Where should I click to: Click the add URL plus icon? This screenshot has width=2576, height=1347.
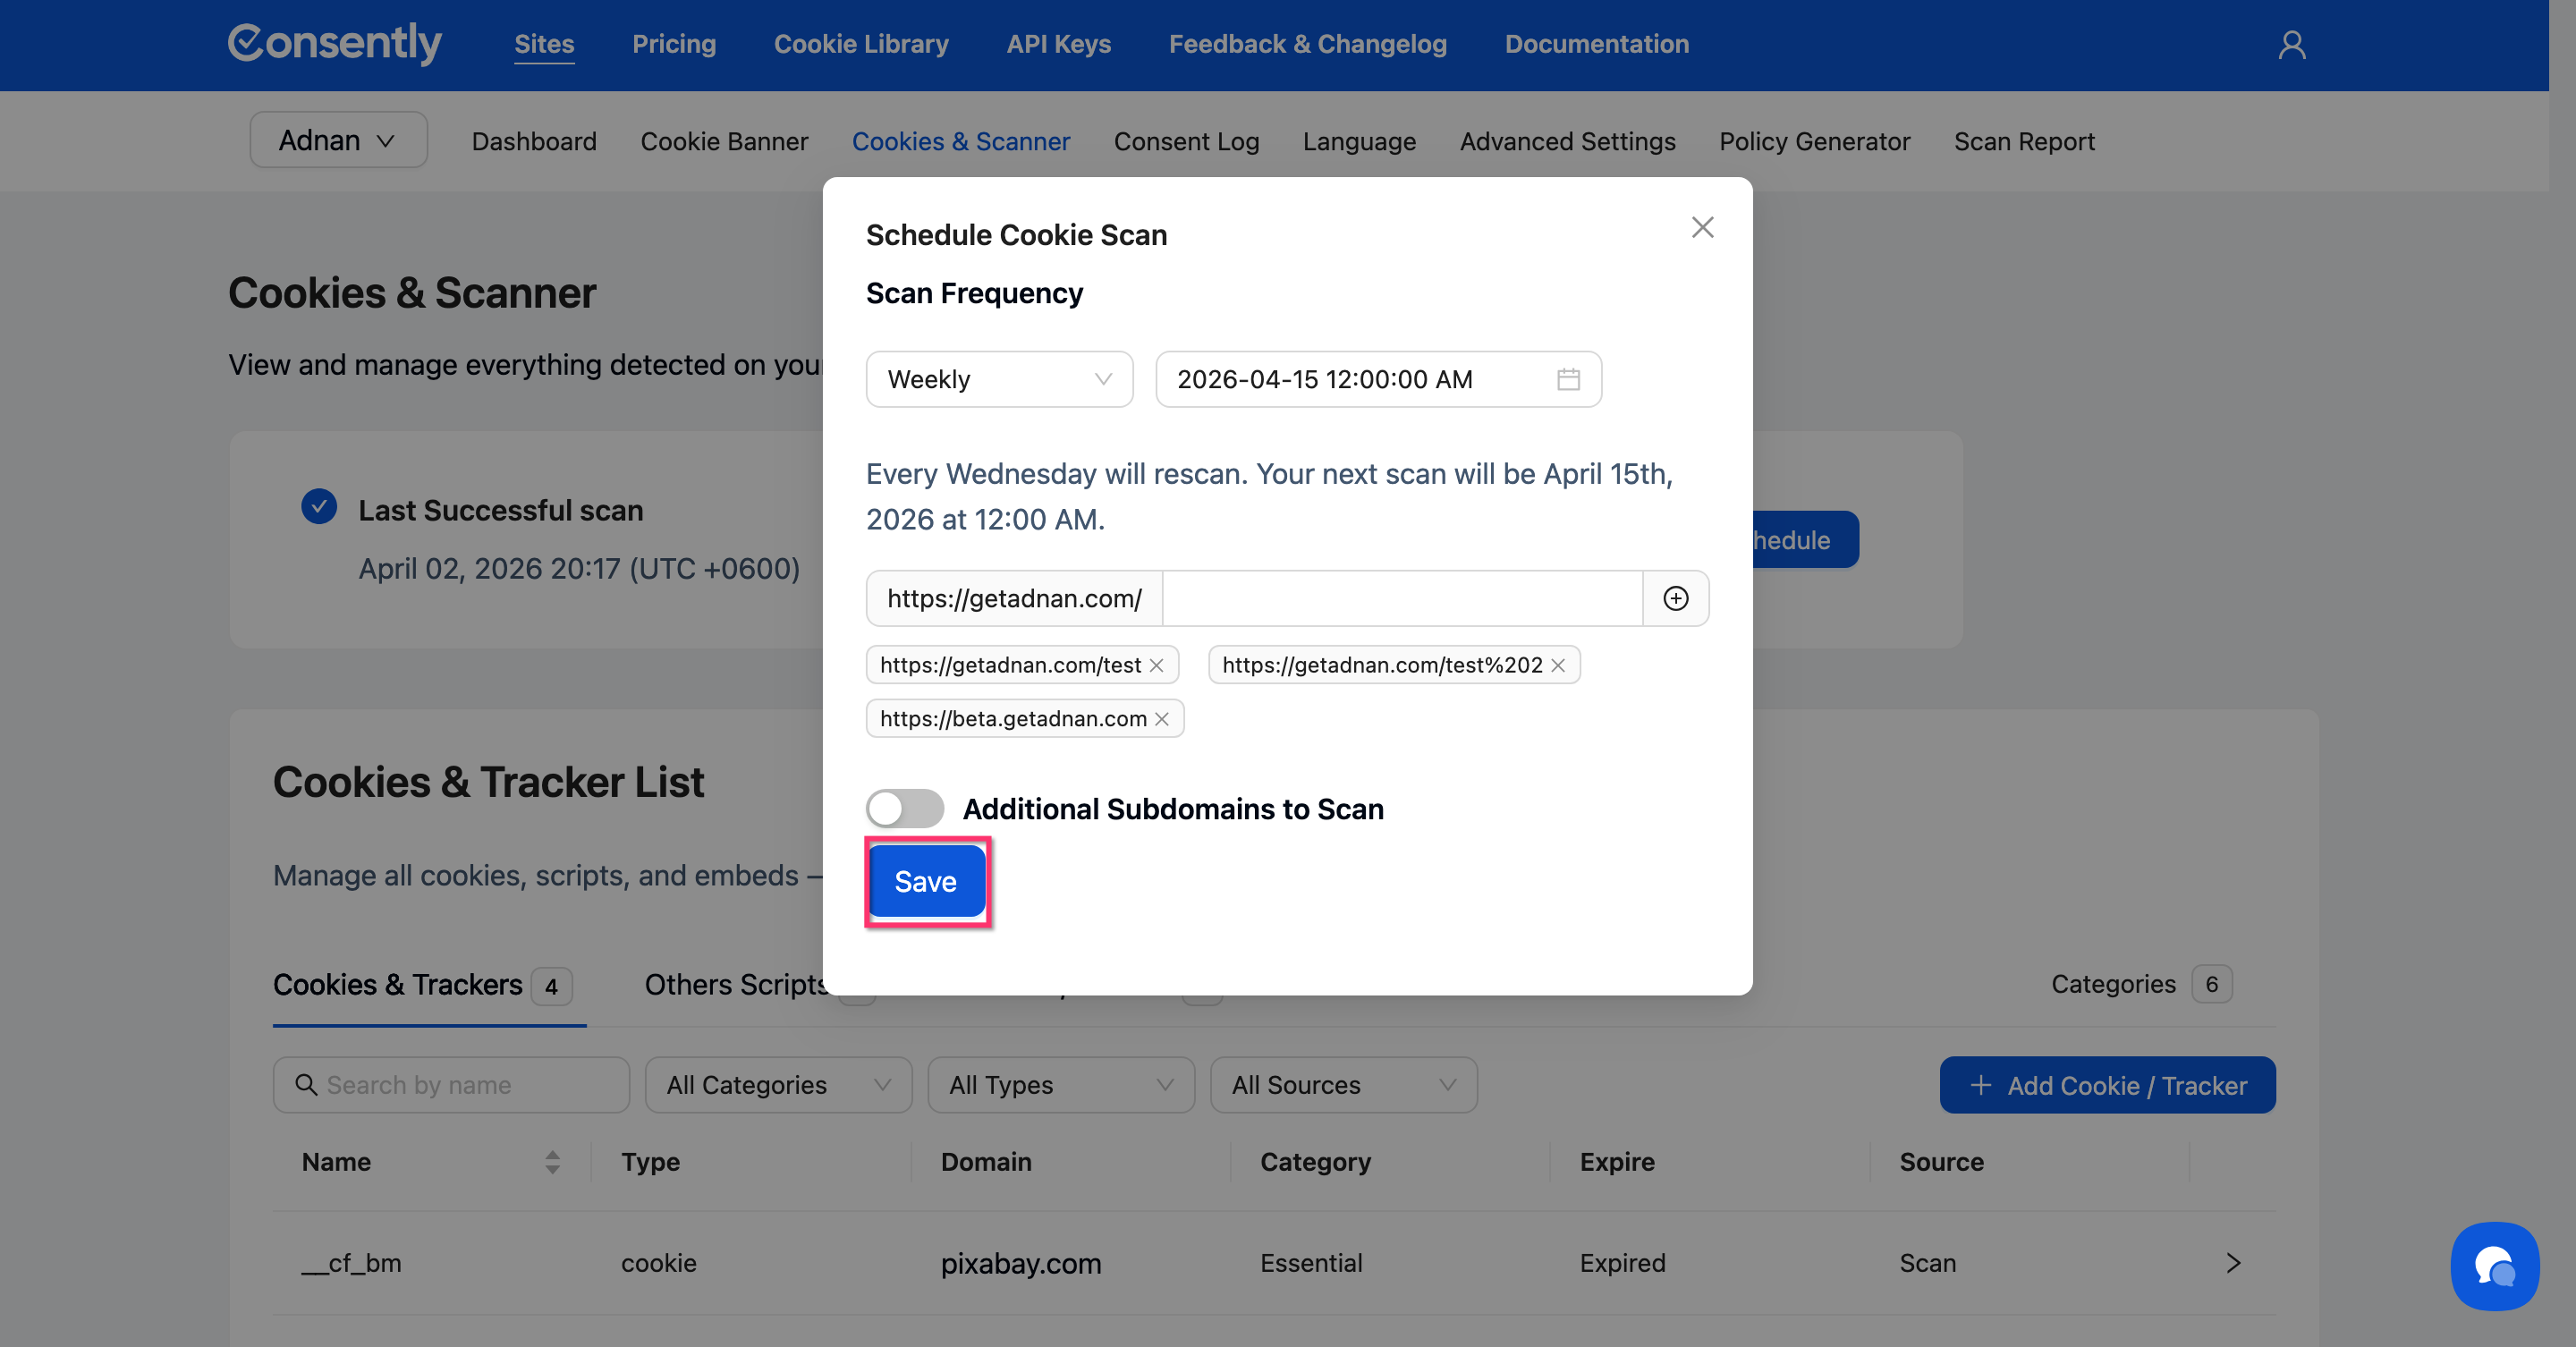(1675, 598)
